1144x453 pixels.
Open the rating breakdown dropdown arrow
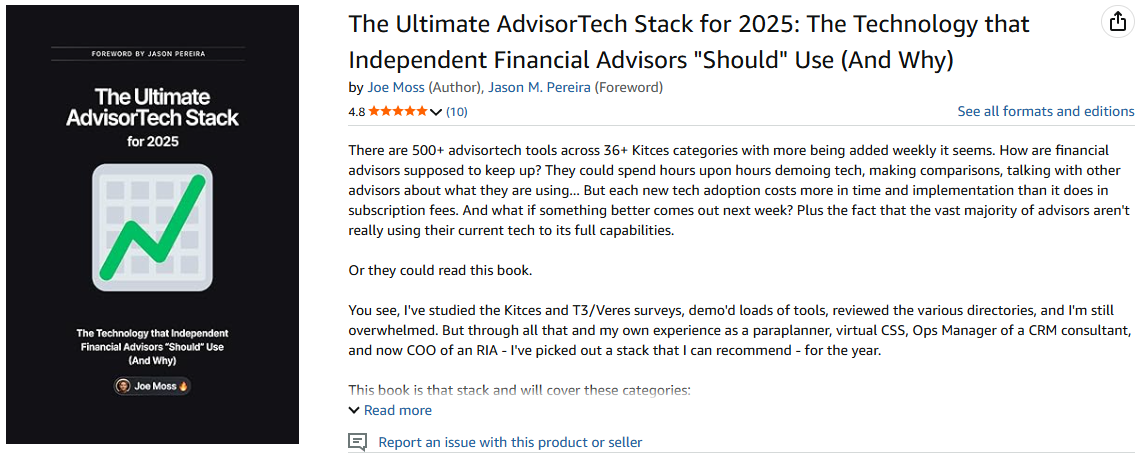point(436,112)
